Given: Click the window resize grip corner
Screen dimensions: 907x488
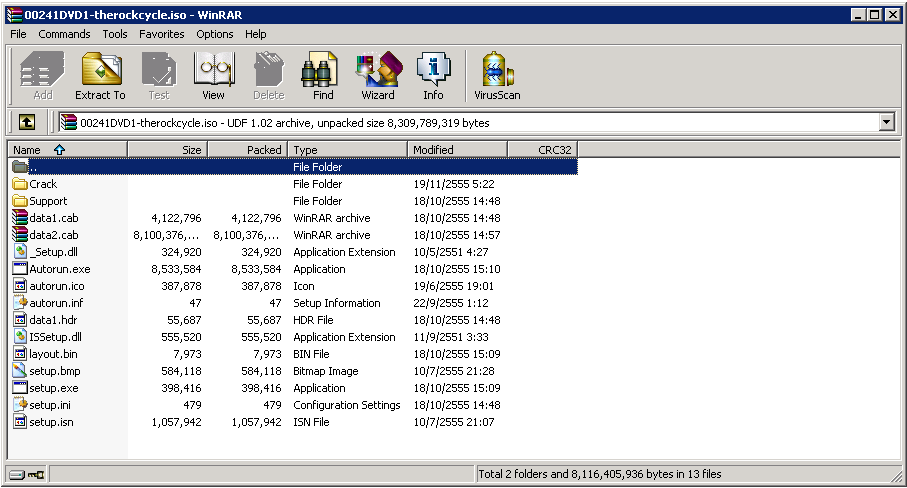Looking at the screenshot, I should pyautogui.click(x=895, y=476).
